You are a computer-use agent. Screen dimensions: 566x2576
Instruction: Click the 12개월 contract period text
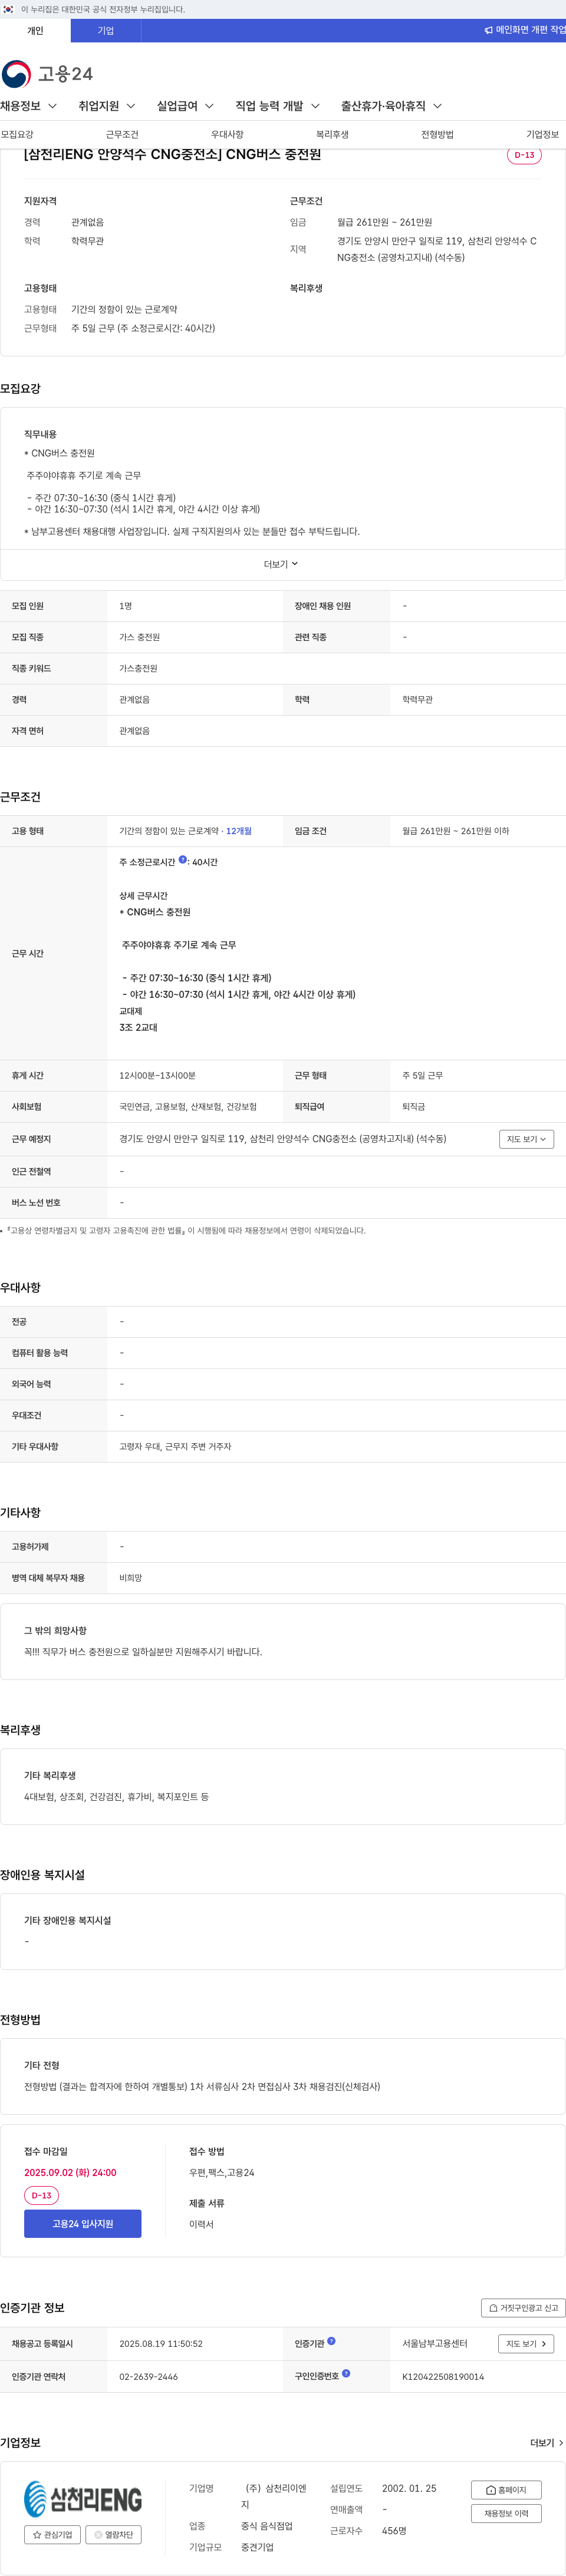pyautogui.click(x=239, y=831)
